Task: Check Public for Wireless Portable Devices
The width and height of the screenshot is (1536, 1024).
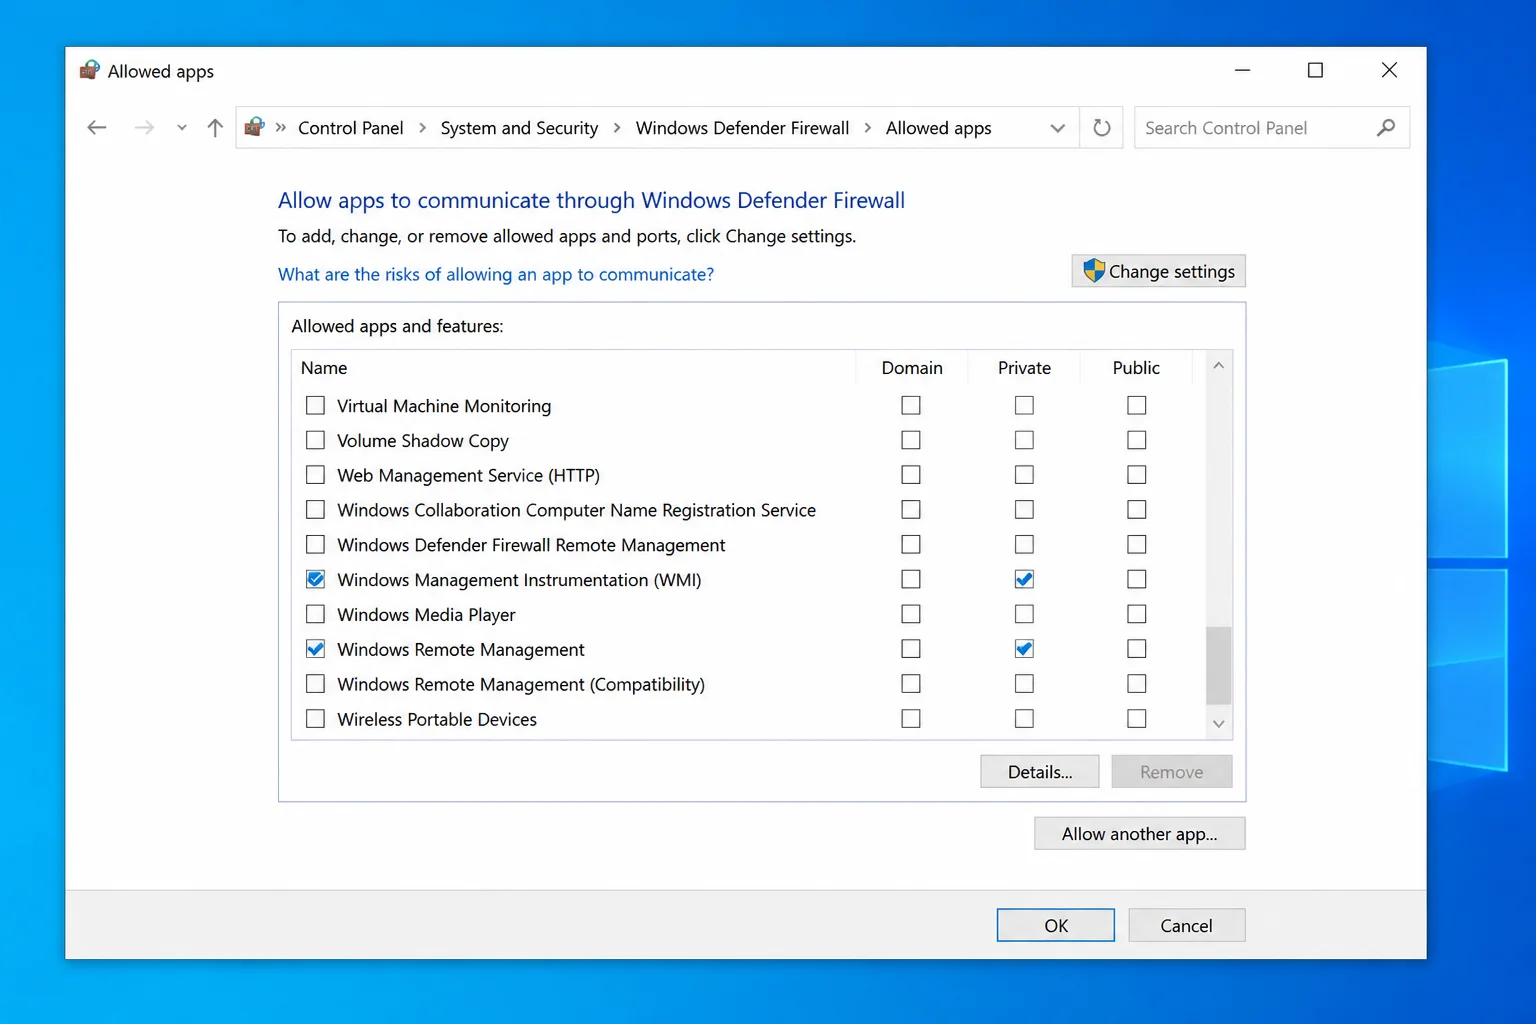Action: tap(1136, 719)
